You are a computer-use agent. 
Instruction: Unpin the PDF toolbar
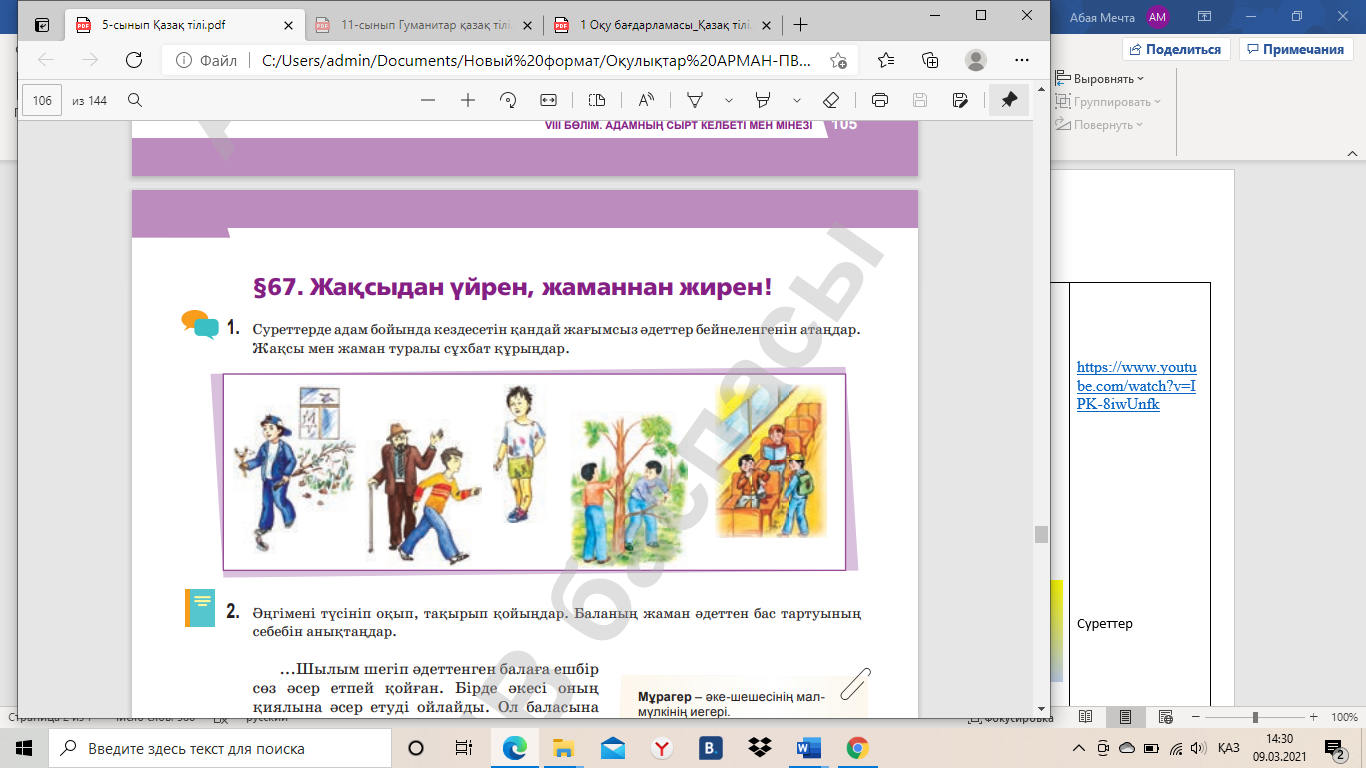[1009, 100]
